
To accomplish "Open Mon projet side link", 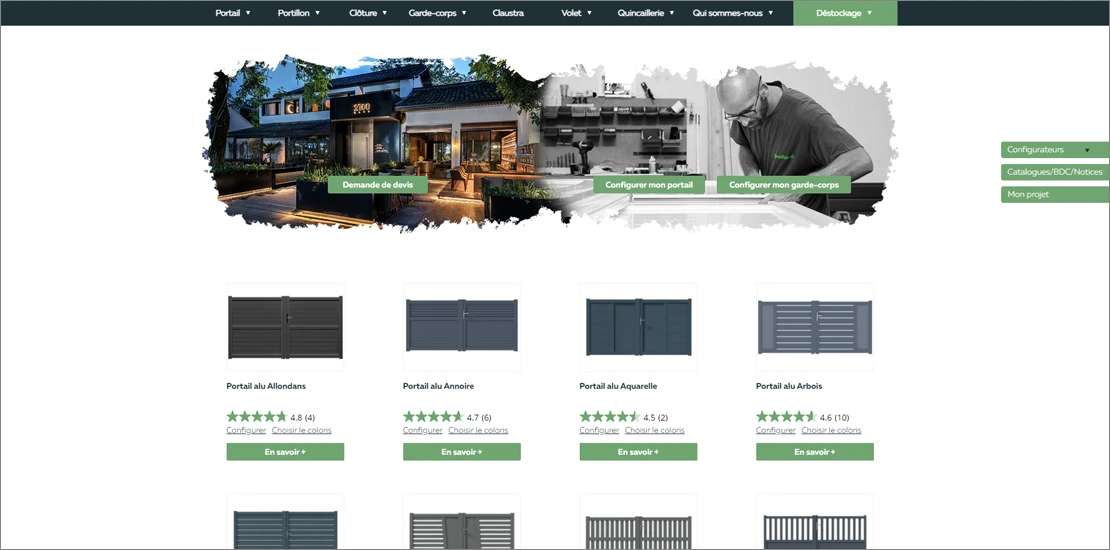I will [1054, 194].
